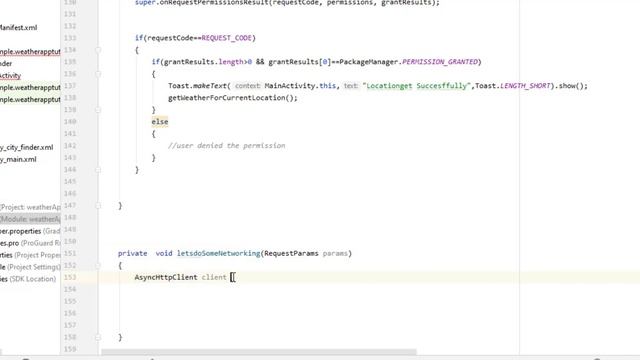Image resolution: width=640 pixels, height=360 pixels.
Task: Click the horizontal scrollbar below the editor
Action: [259, 352]
